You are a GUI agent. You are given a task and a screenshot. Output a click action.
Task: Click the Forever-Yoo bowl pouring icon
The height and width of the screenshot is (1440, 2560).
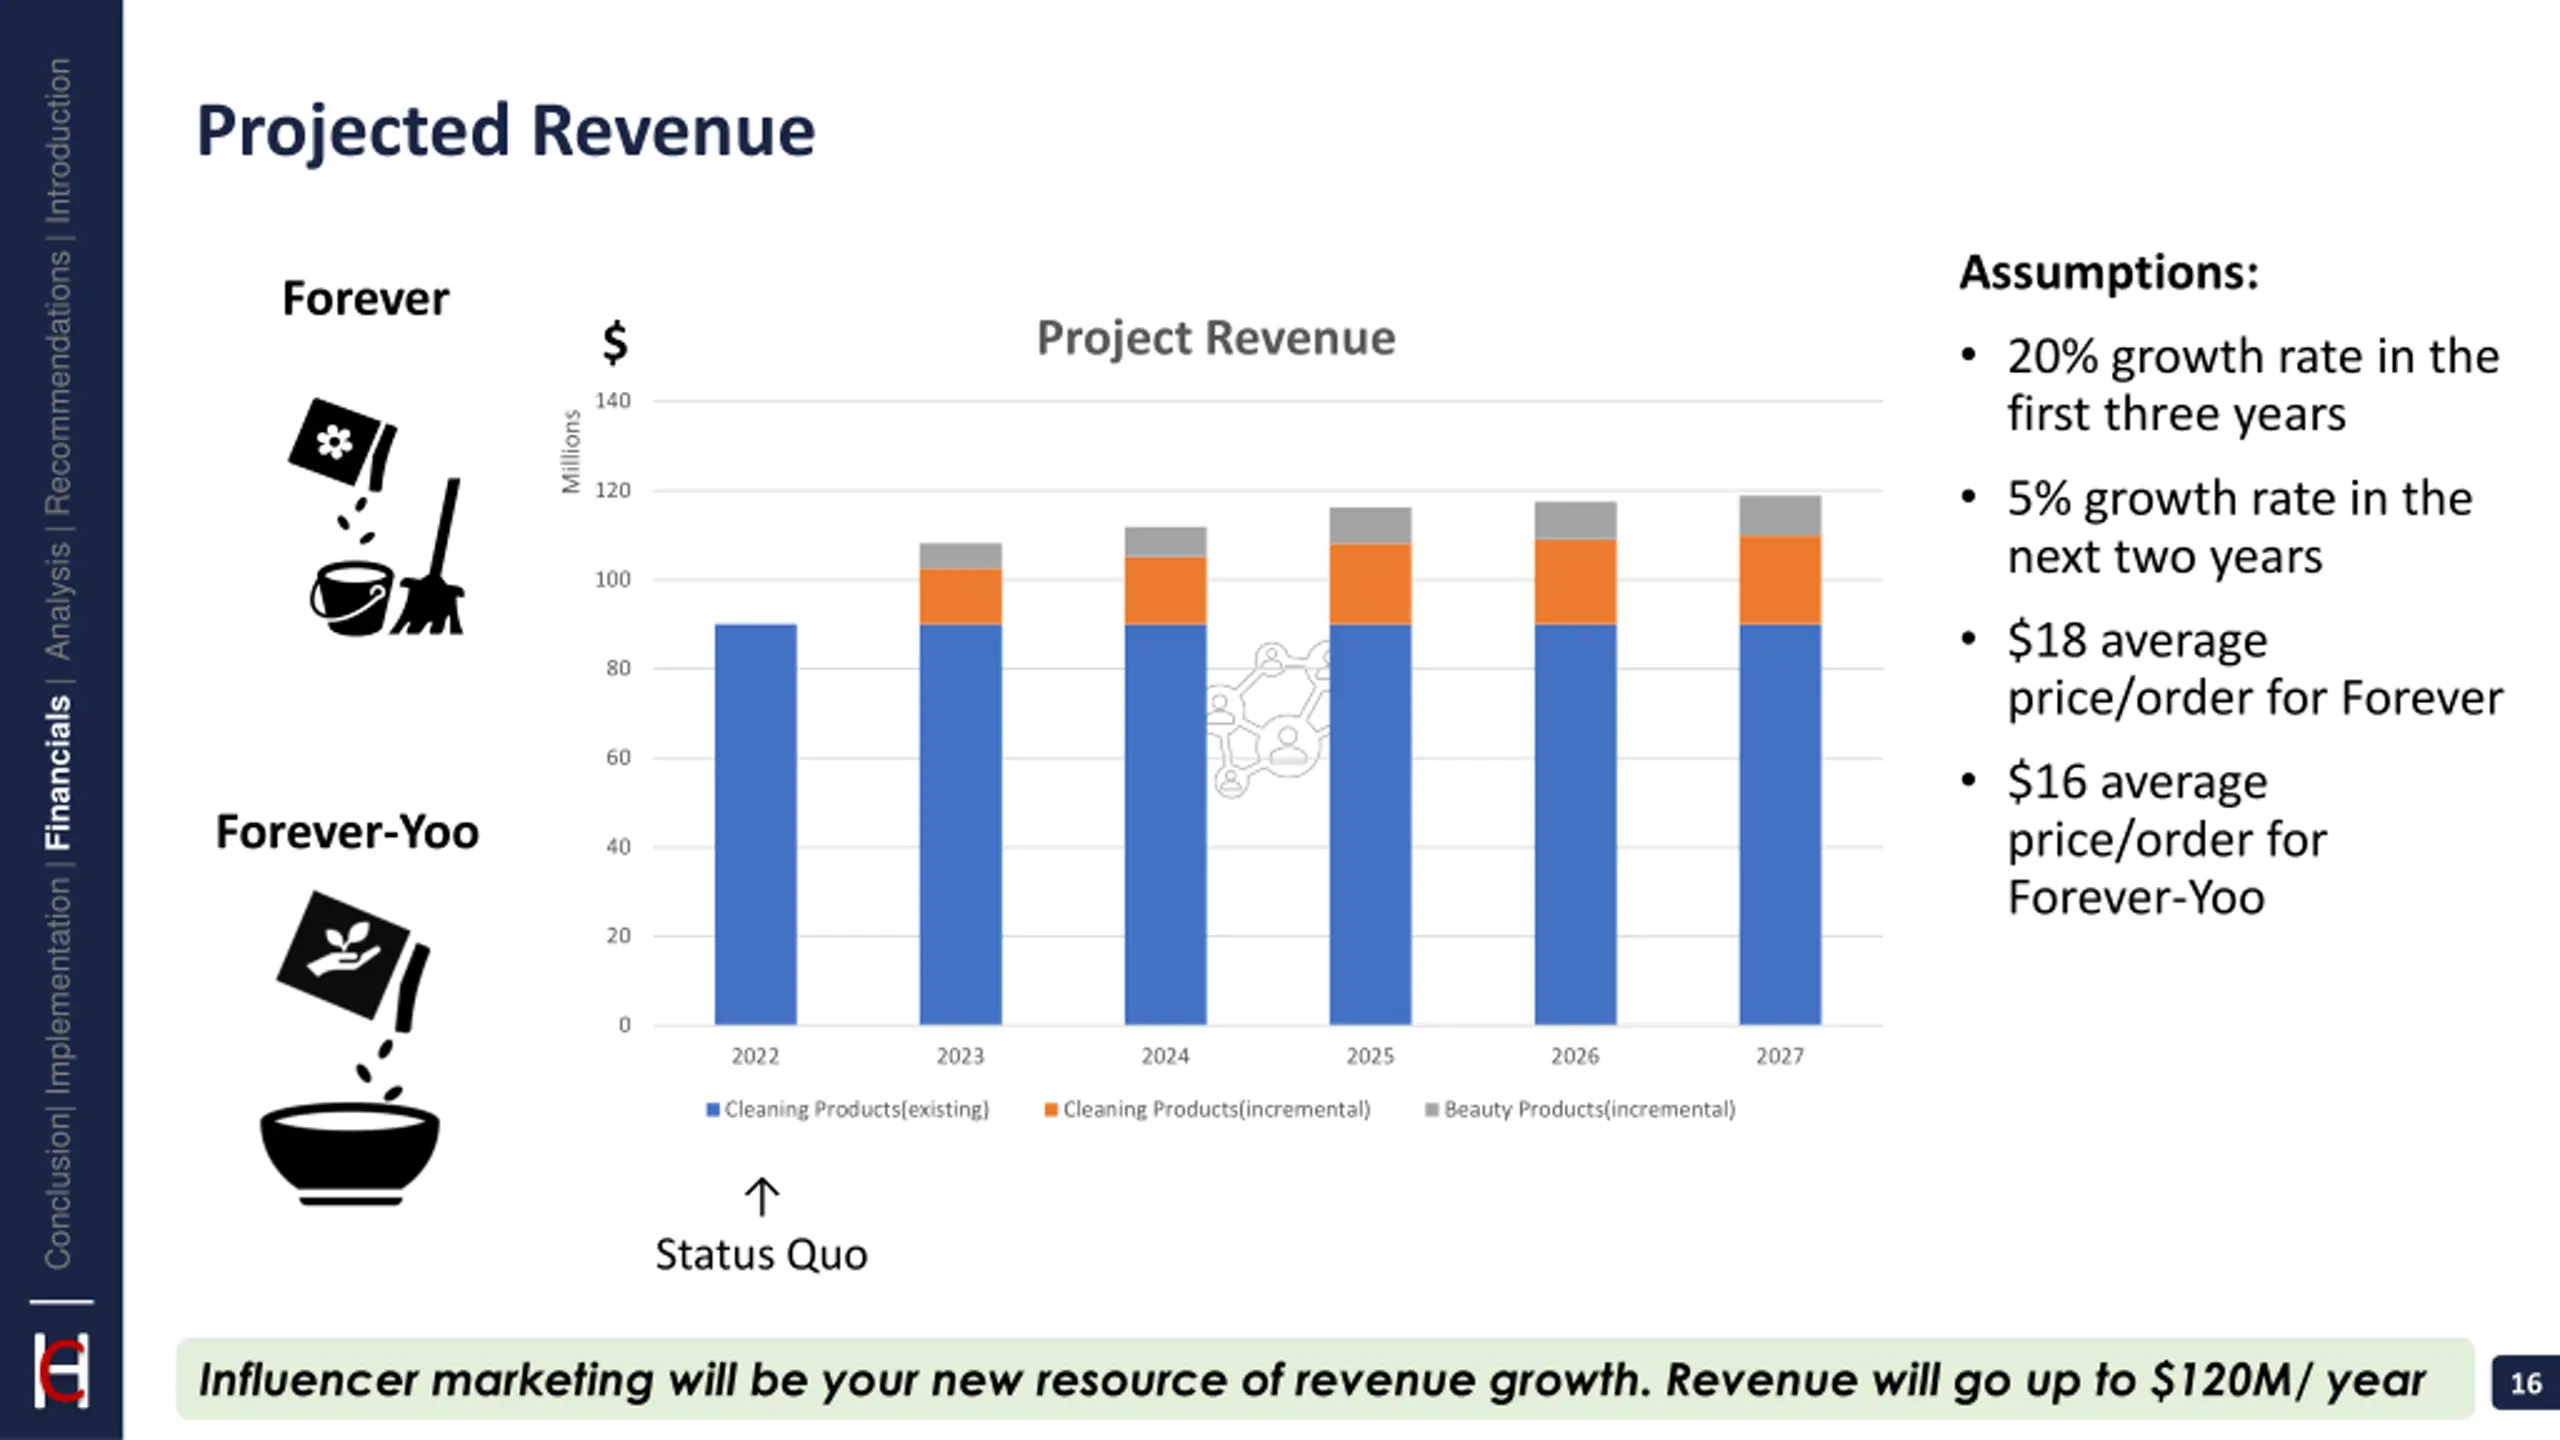[x=350, y=1047]
